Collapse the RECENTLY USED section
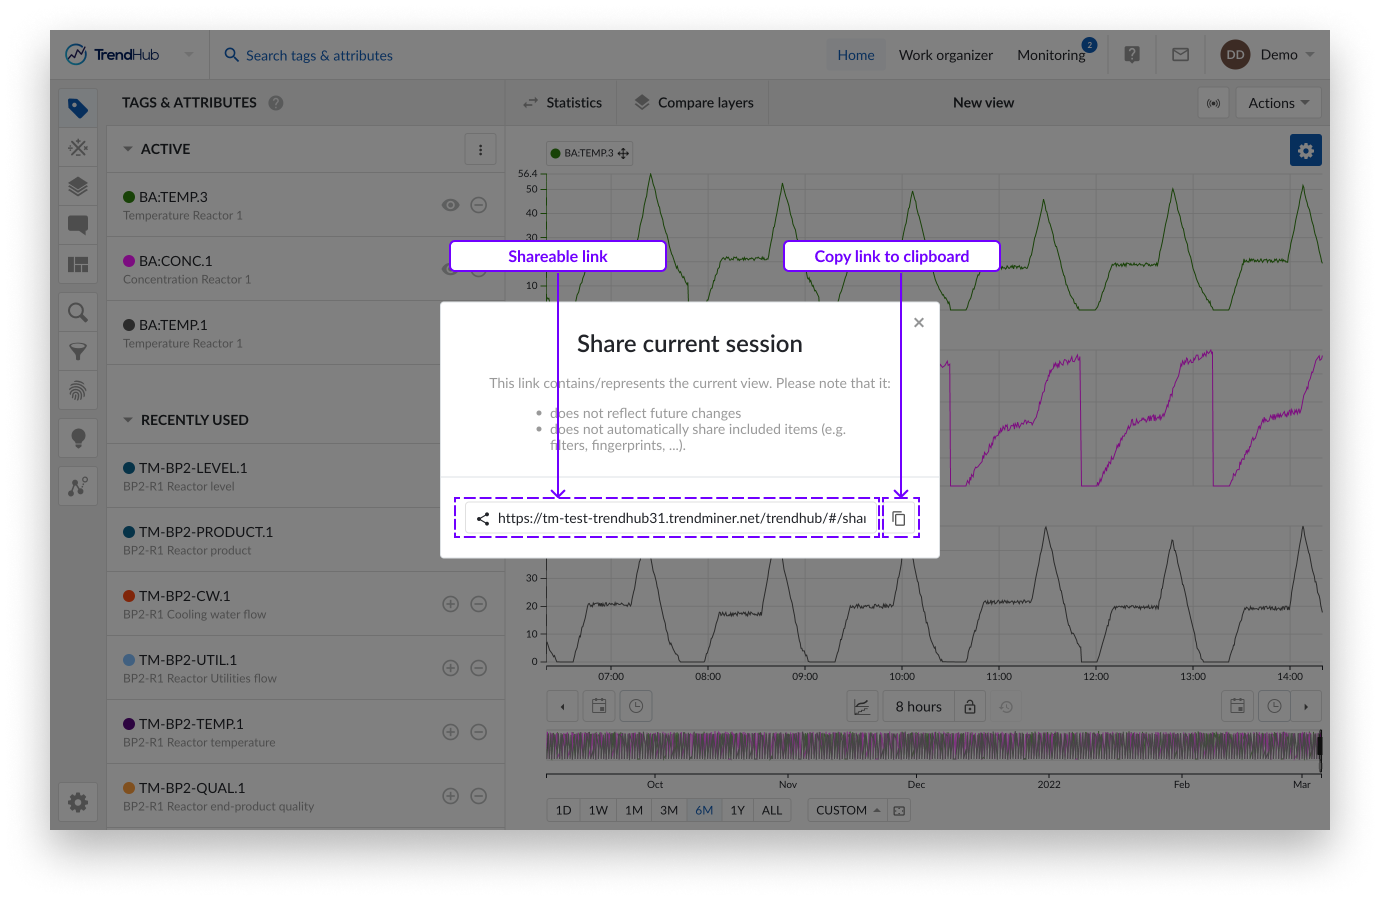This screenshot has height=900, width=1380. tap(128, 420)
